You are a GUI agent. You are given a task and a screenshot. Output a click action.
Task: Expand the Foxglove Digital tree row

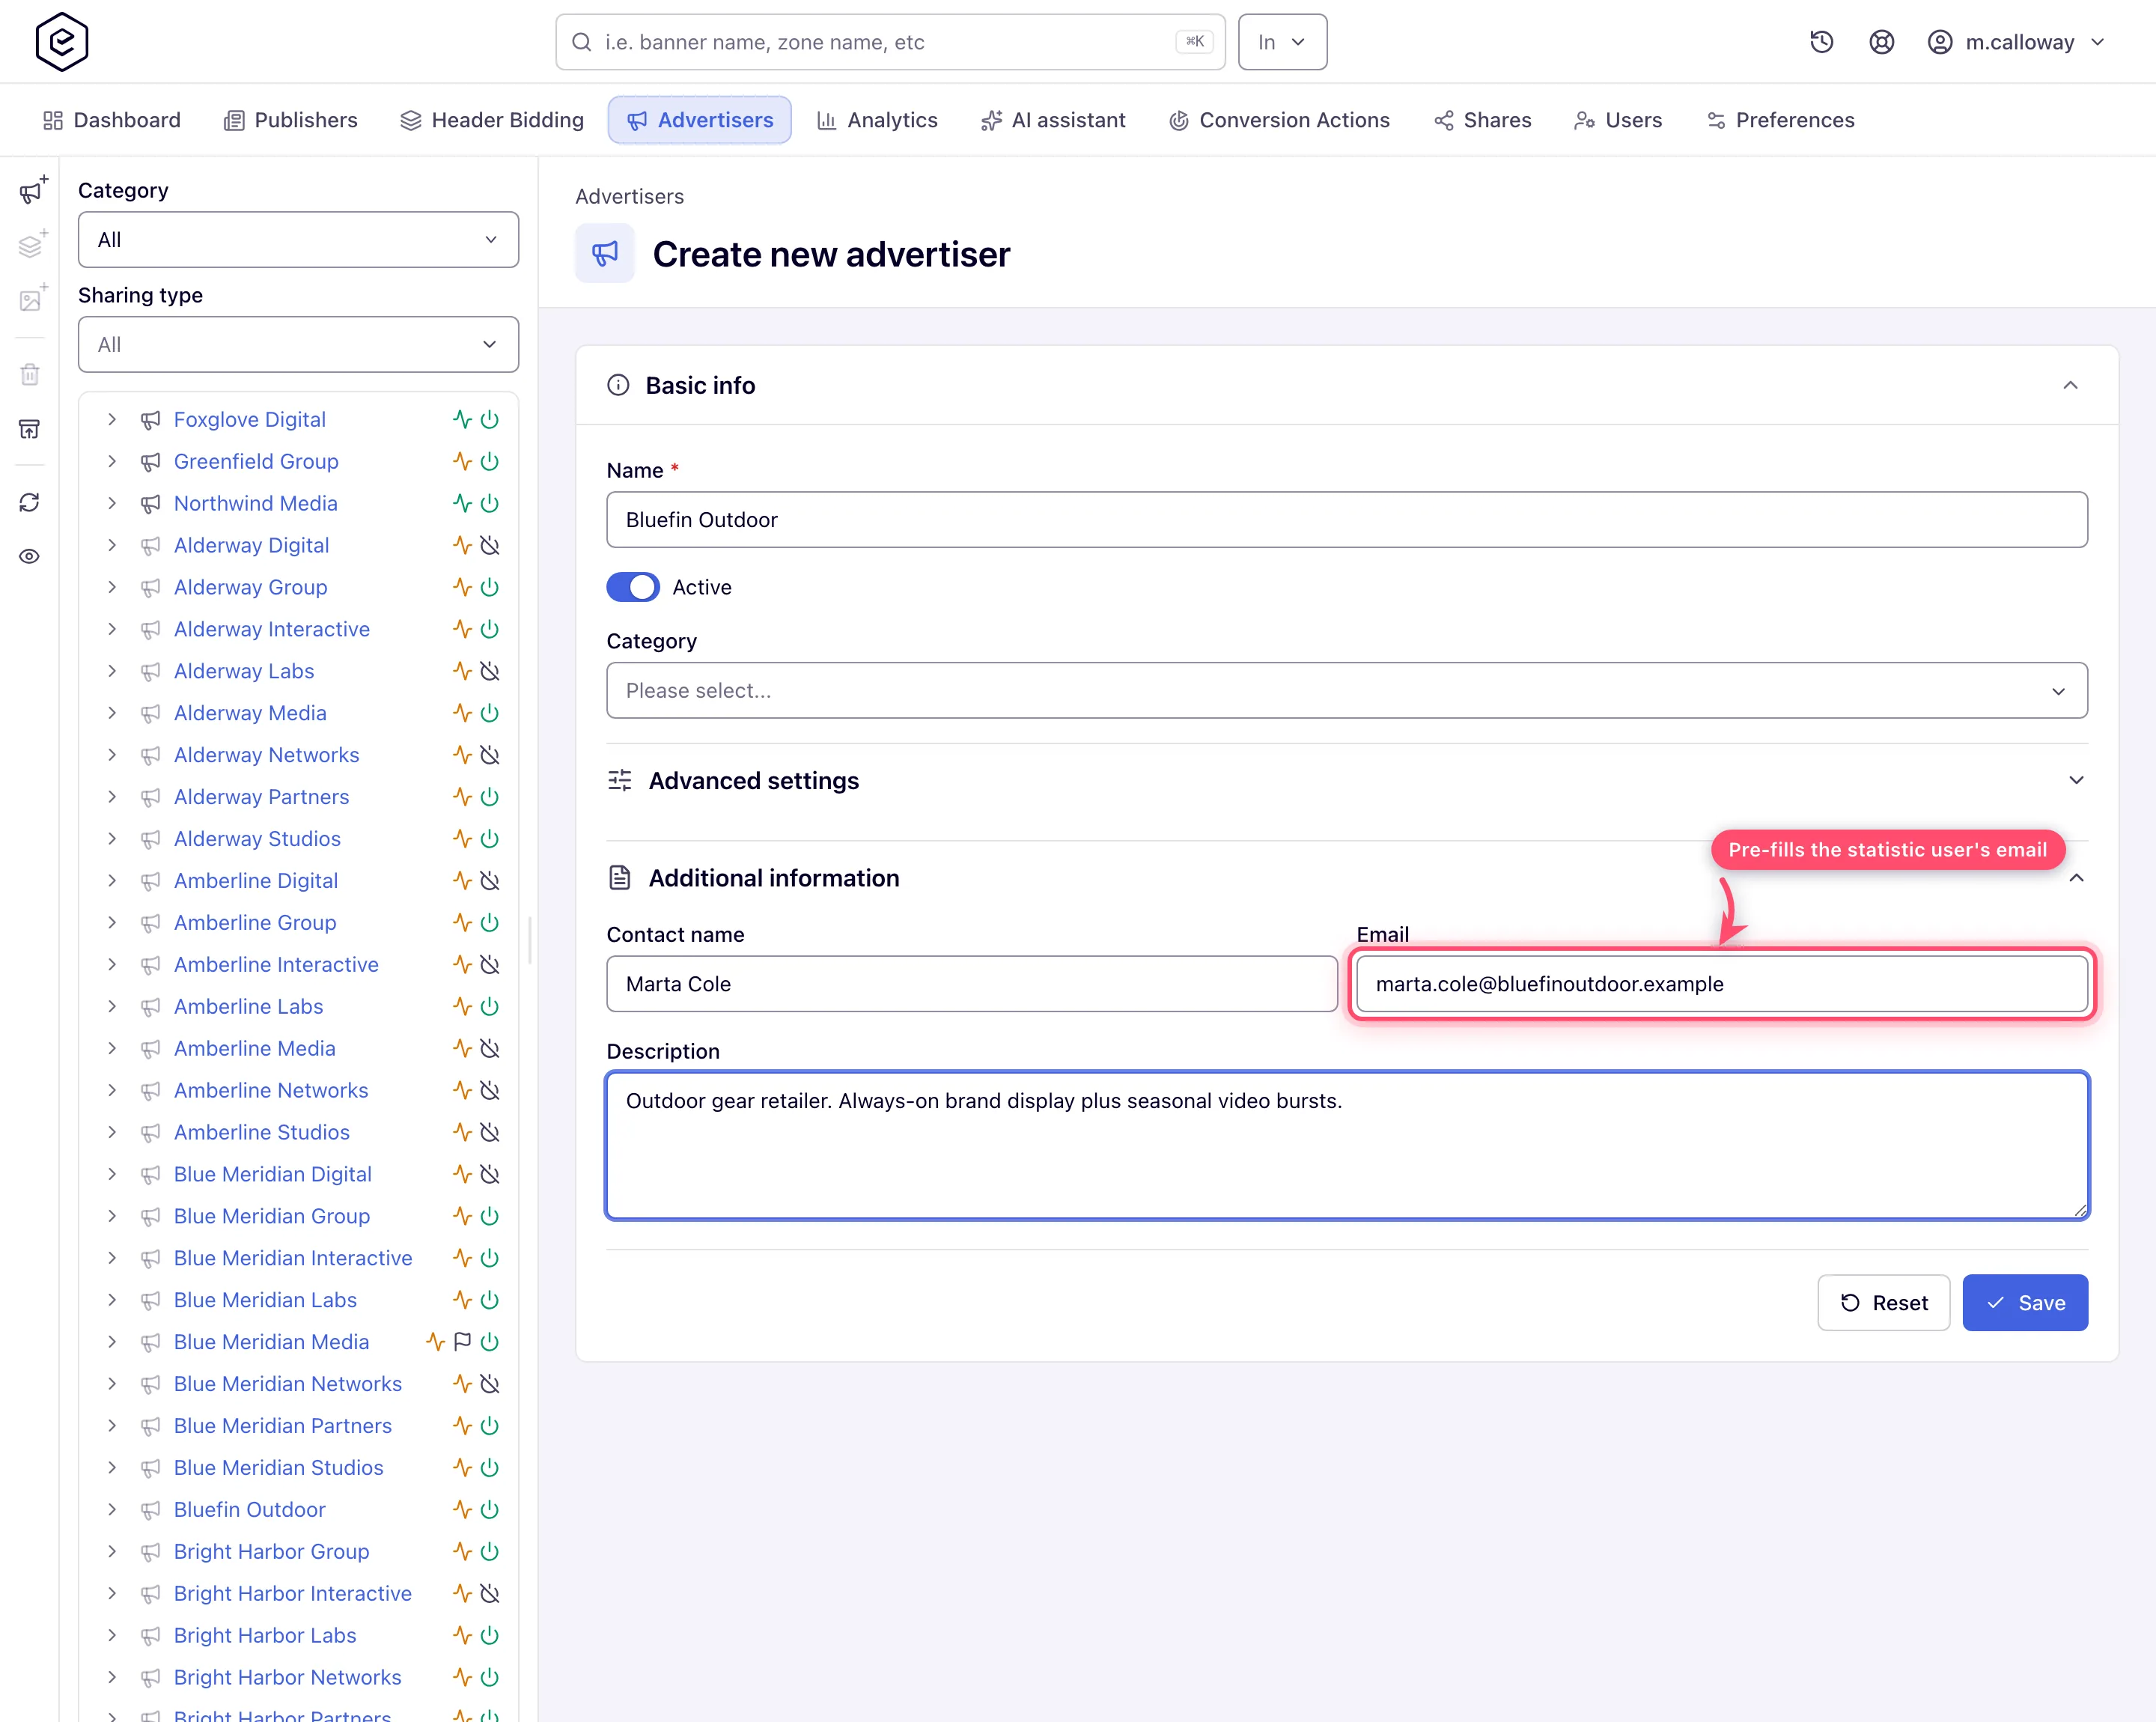point(112,419)
